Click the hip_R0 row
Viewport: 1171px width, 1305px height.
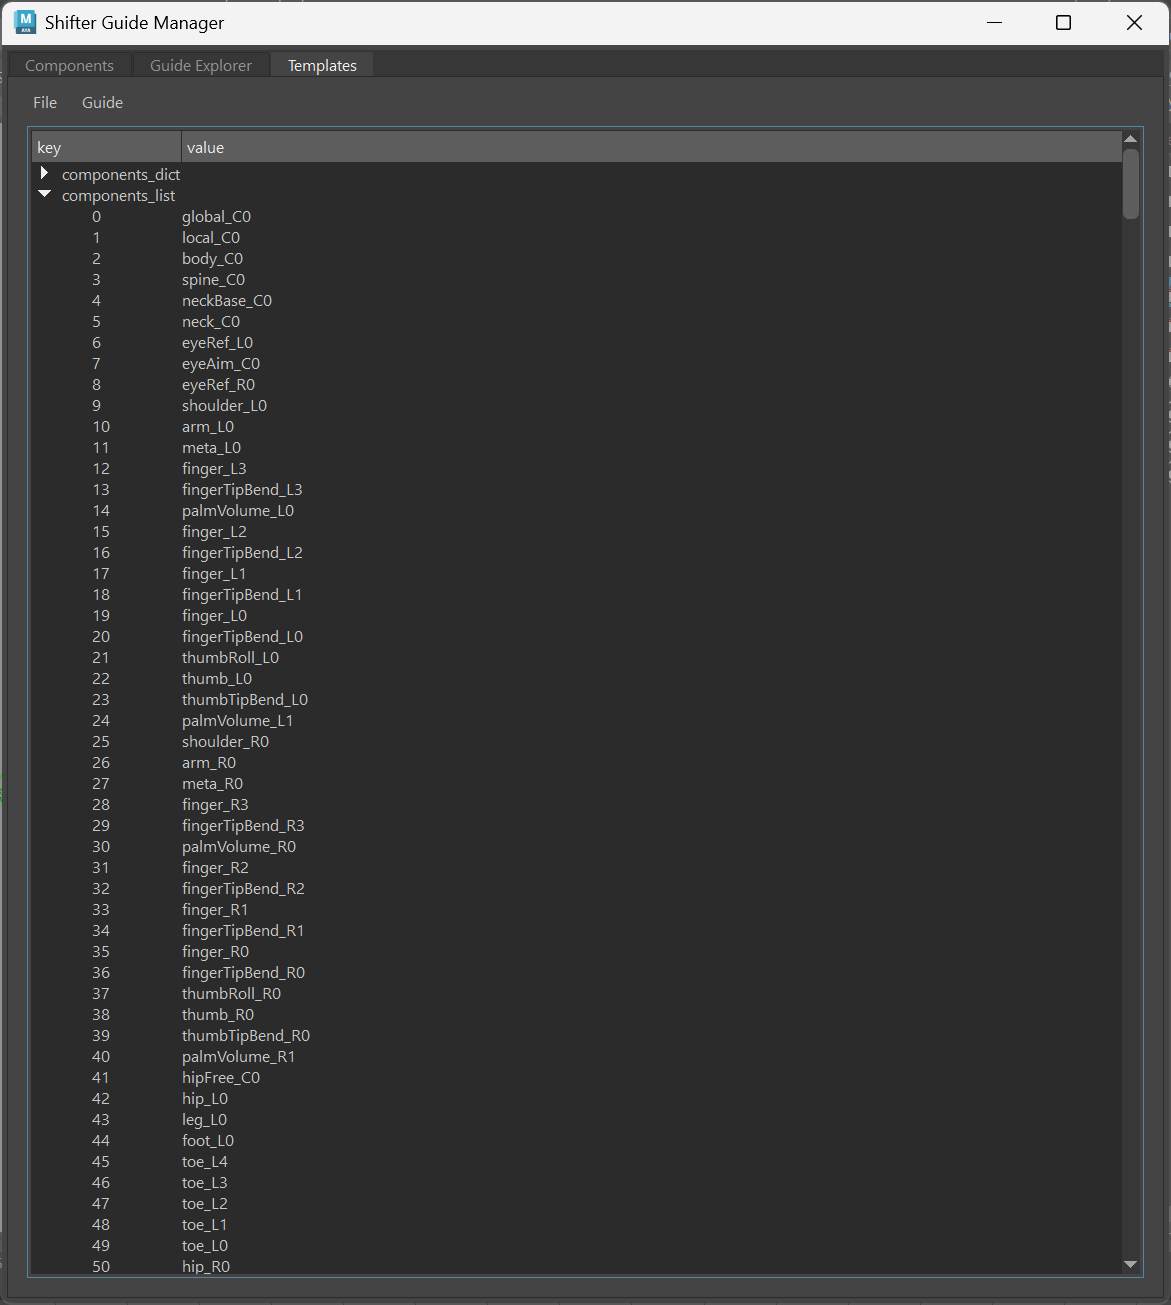point(576,1266)
